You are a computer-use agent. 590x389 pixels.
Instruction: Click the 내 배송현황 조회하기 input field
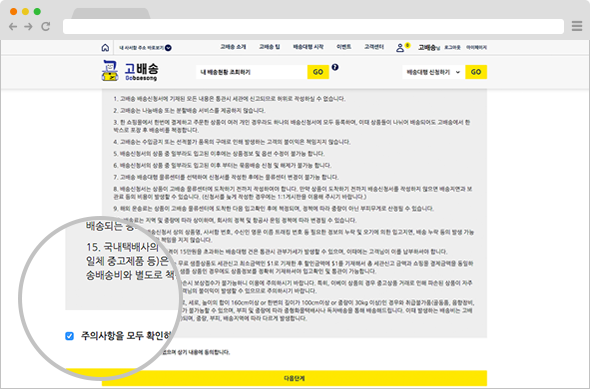(252, 72)
